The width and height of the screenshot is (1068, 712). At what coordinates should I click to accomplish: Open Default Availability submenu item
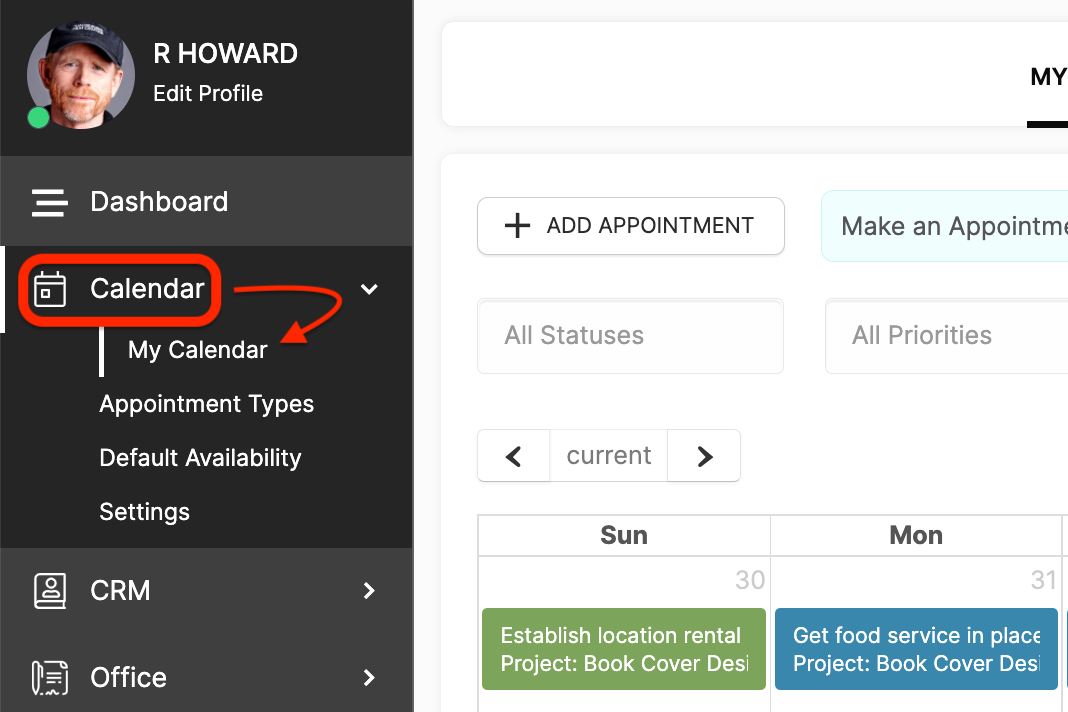200,458
